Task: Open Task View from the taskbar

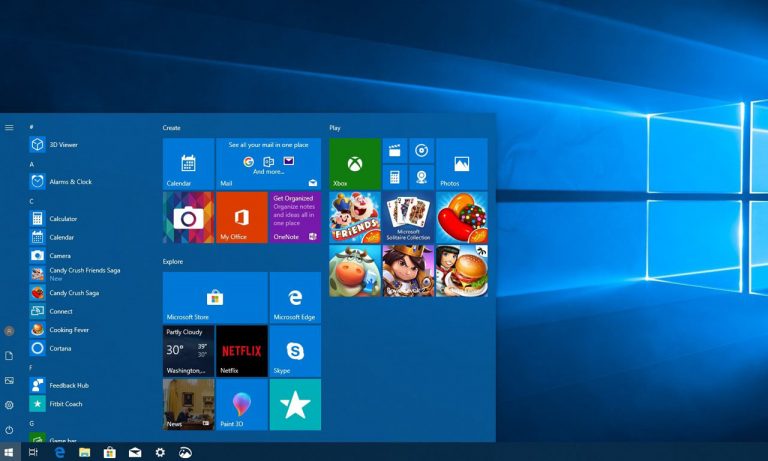Action: [x=33, y=452]
